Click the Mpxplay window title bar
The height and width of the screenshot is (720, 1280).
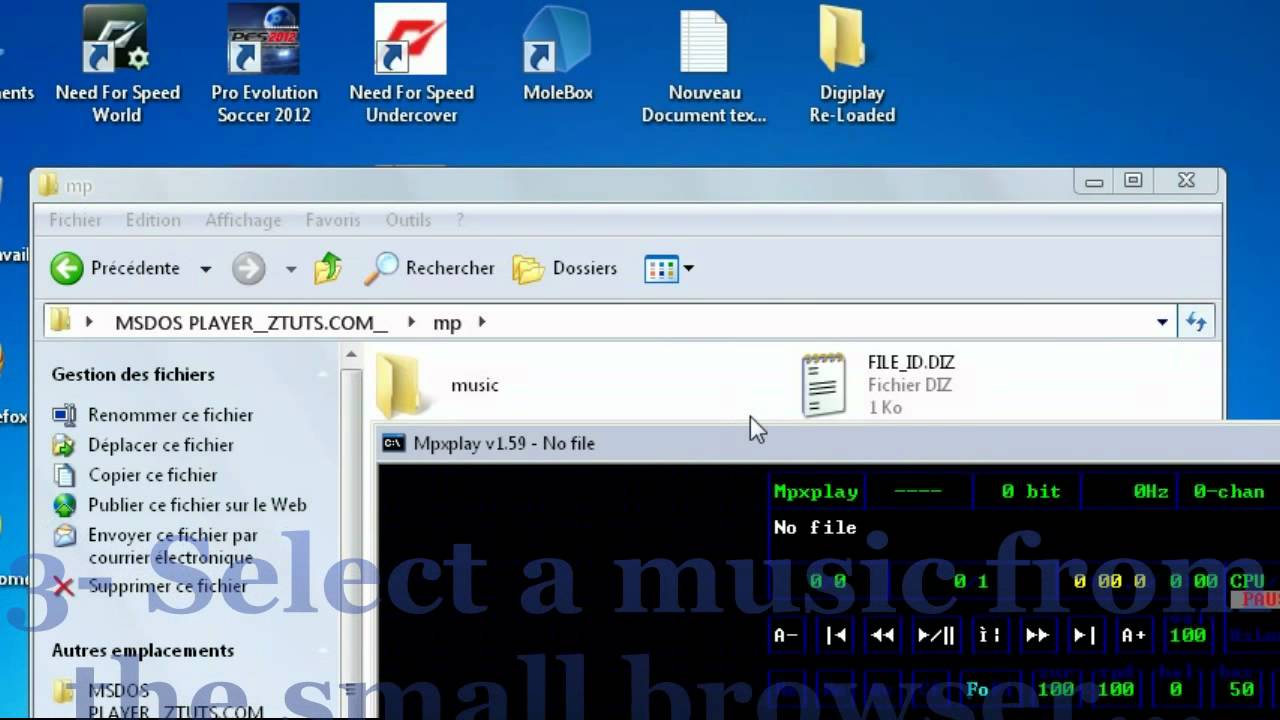828,443
